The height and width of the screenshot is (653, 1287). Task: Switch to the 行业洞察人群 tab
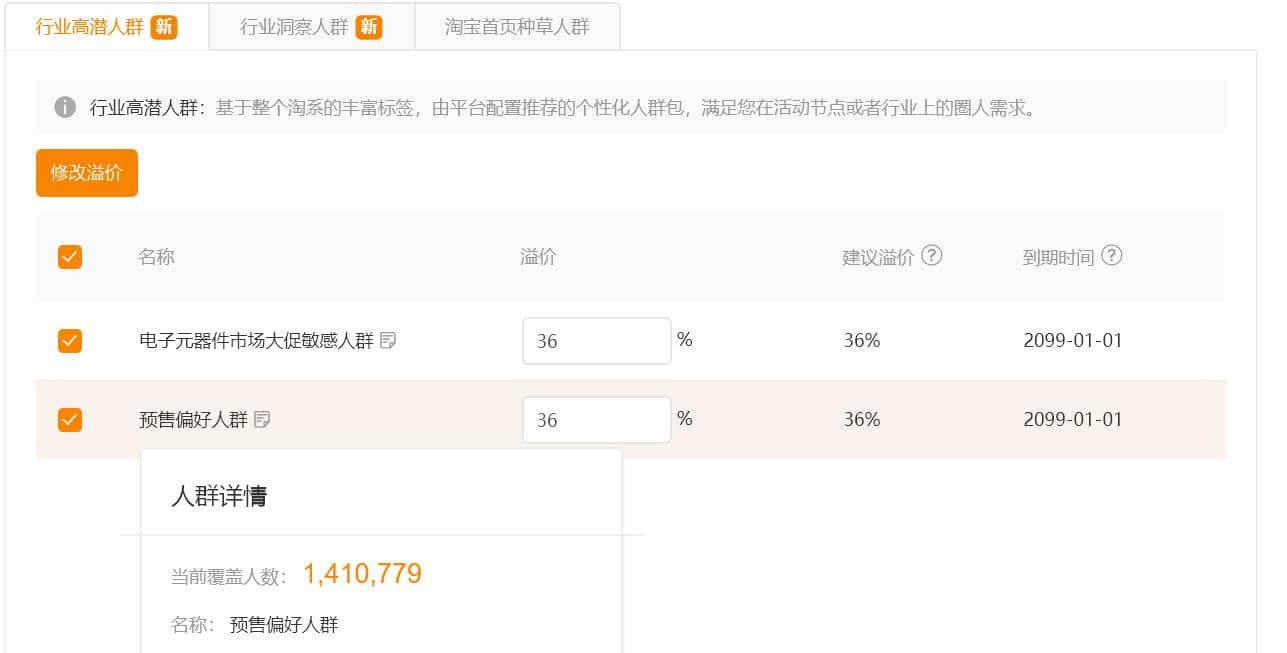294,27
